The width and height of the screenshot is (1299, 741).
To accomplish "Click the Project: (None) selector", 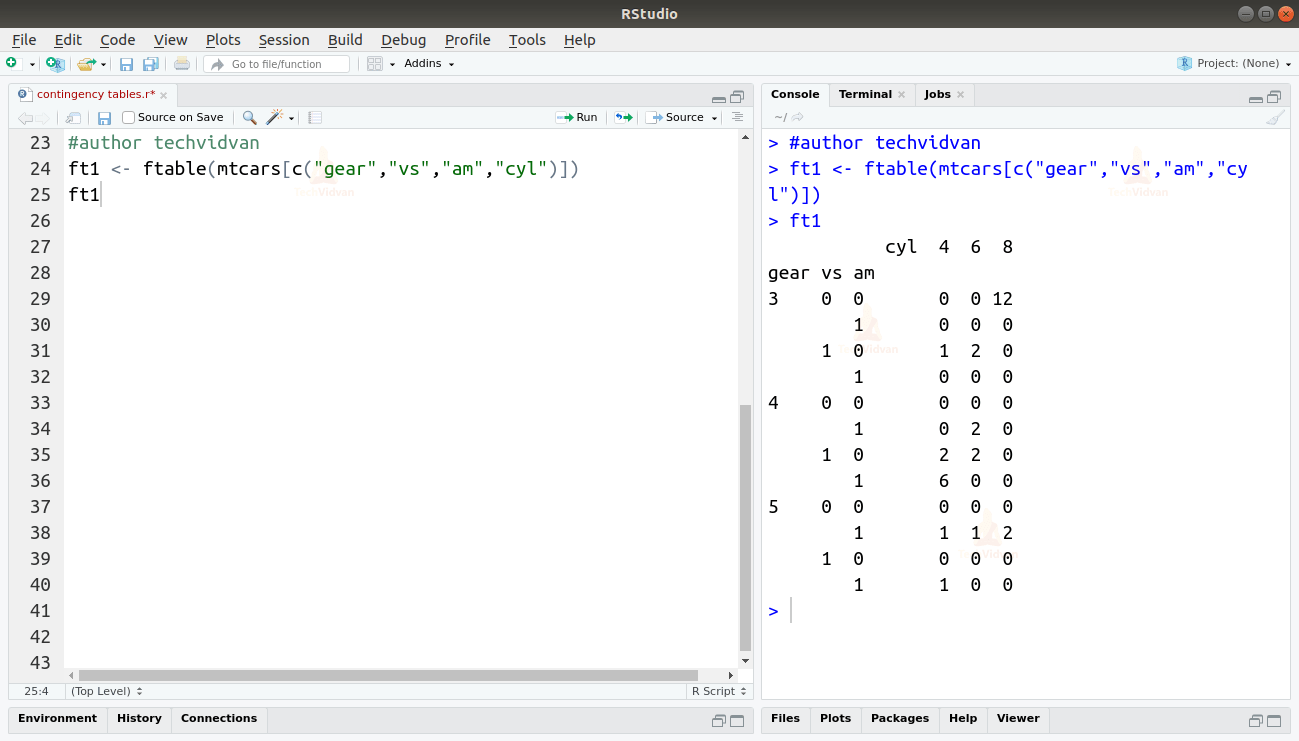I will pos(1235,63).
